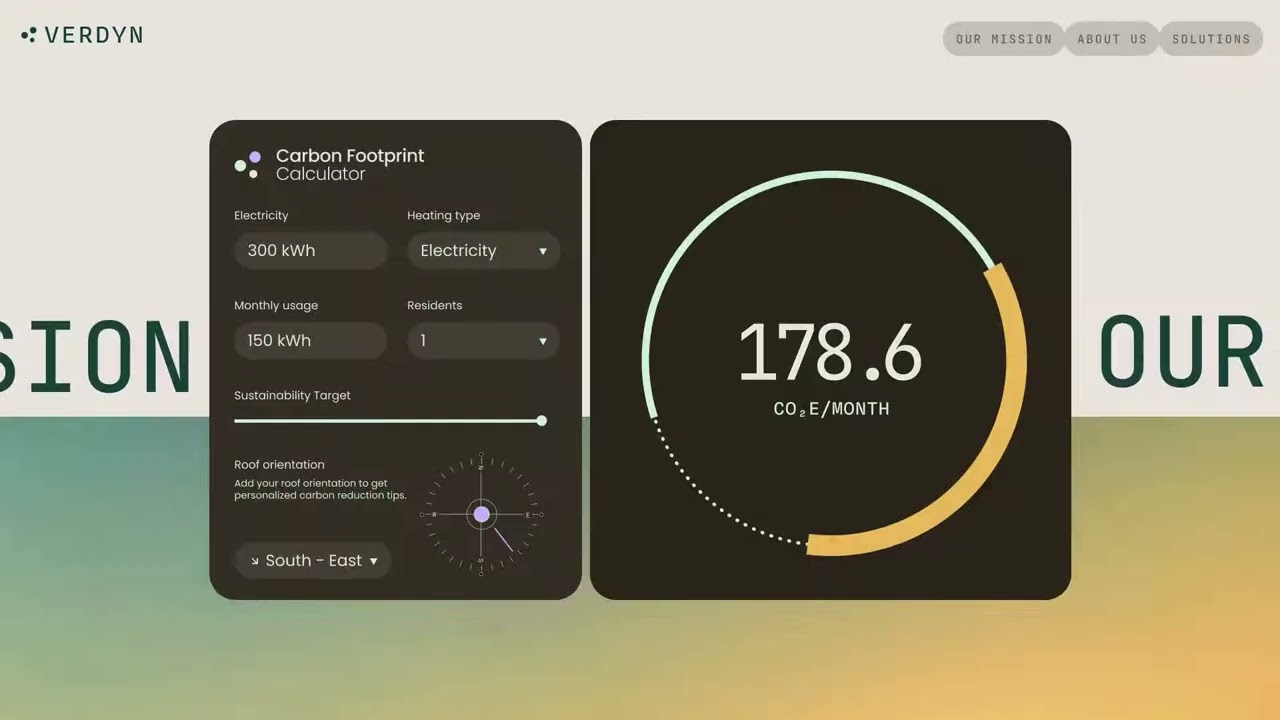Click the Monthly usage field showing 150 kWh
This screenshot has height=720, width=1280.
311,341
